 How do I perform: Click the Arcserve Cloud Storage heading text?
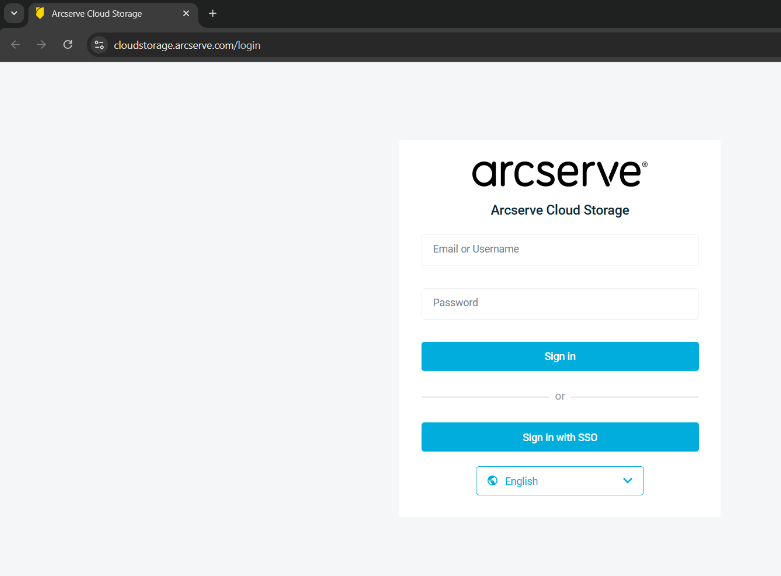click(559, 211)
